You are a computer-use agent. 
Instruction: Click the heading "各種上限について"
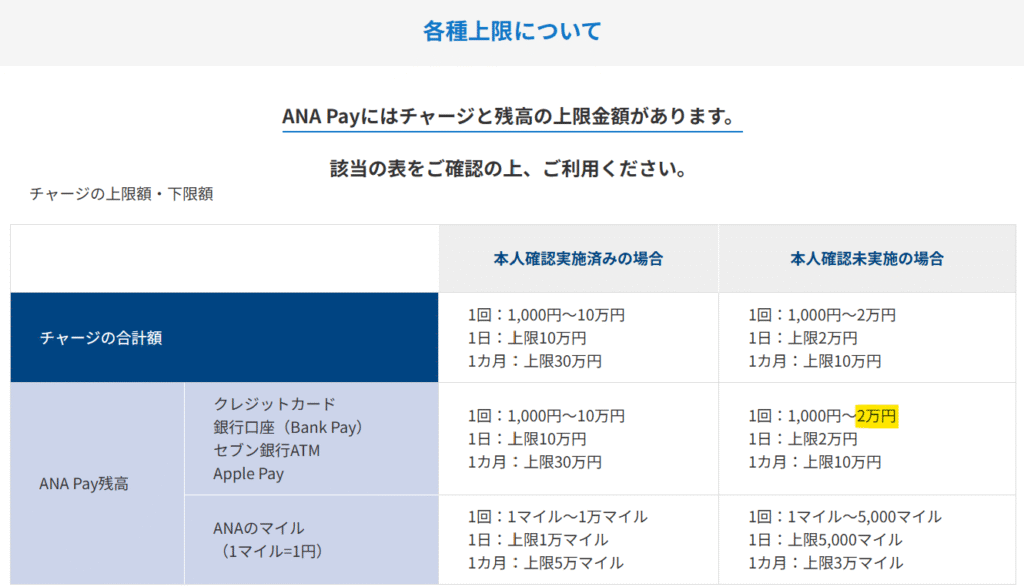[x=512, y=31]
